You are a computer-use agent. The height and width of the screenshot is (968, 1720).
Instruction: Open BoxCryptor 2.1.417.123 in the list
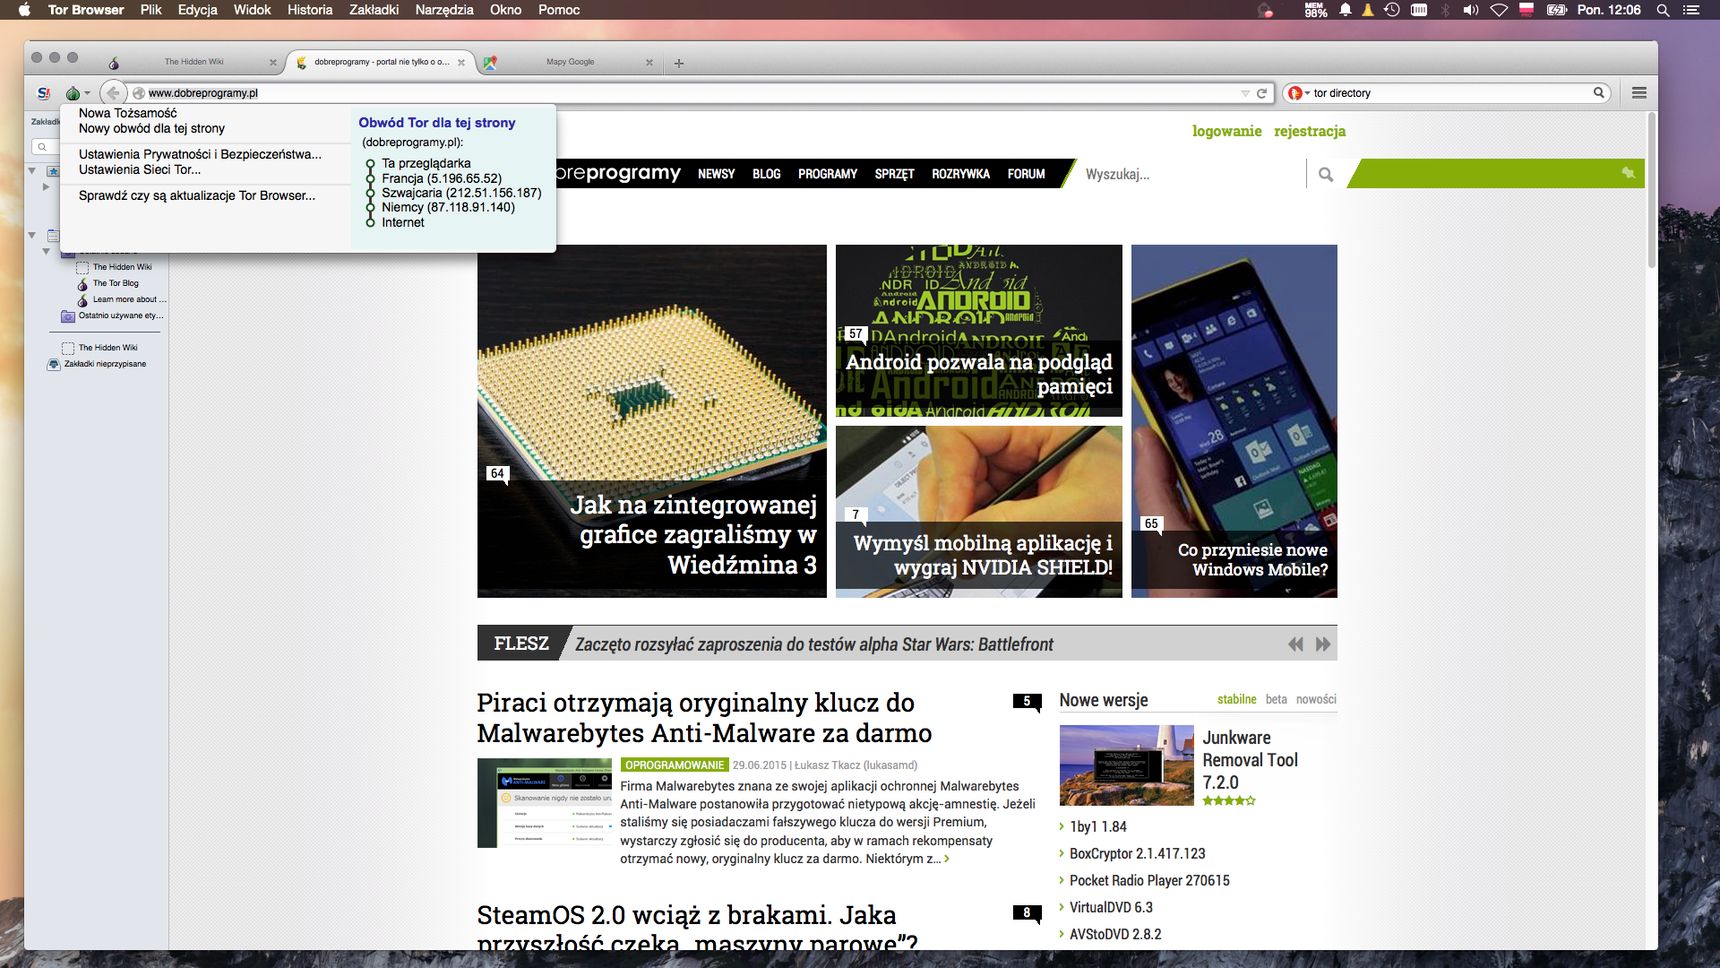[1137, 853]
